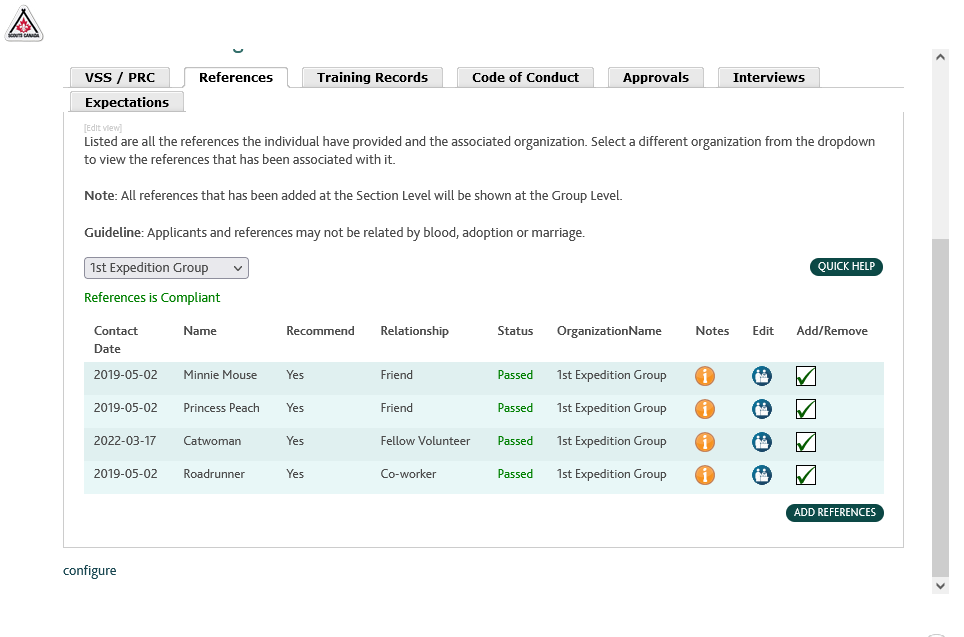964x637 pixels.
Task: Click the Contact Date column header
Action: [x=116, y=339]
